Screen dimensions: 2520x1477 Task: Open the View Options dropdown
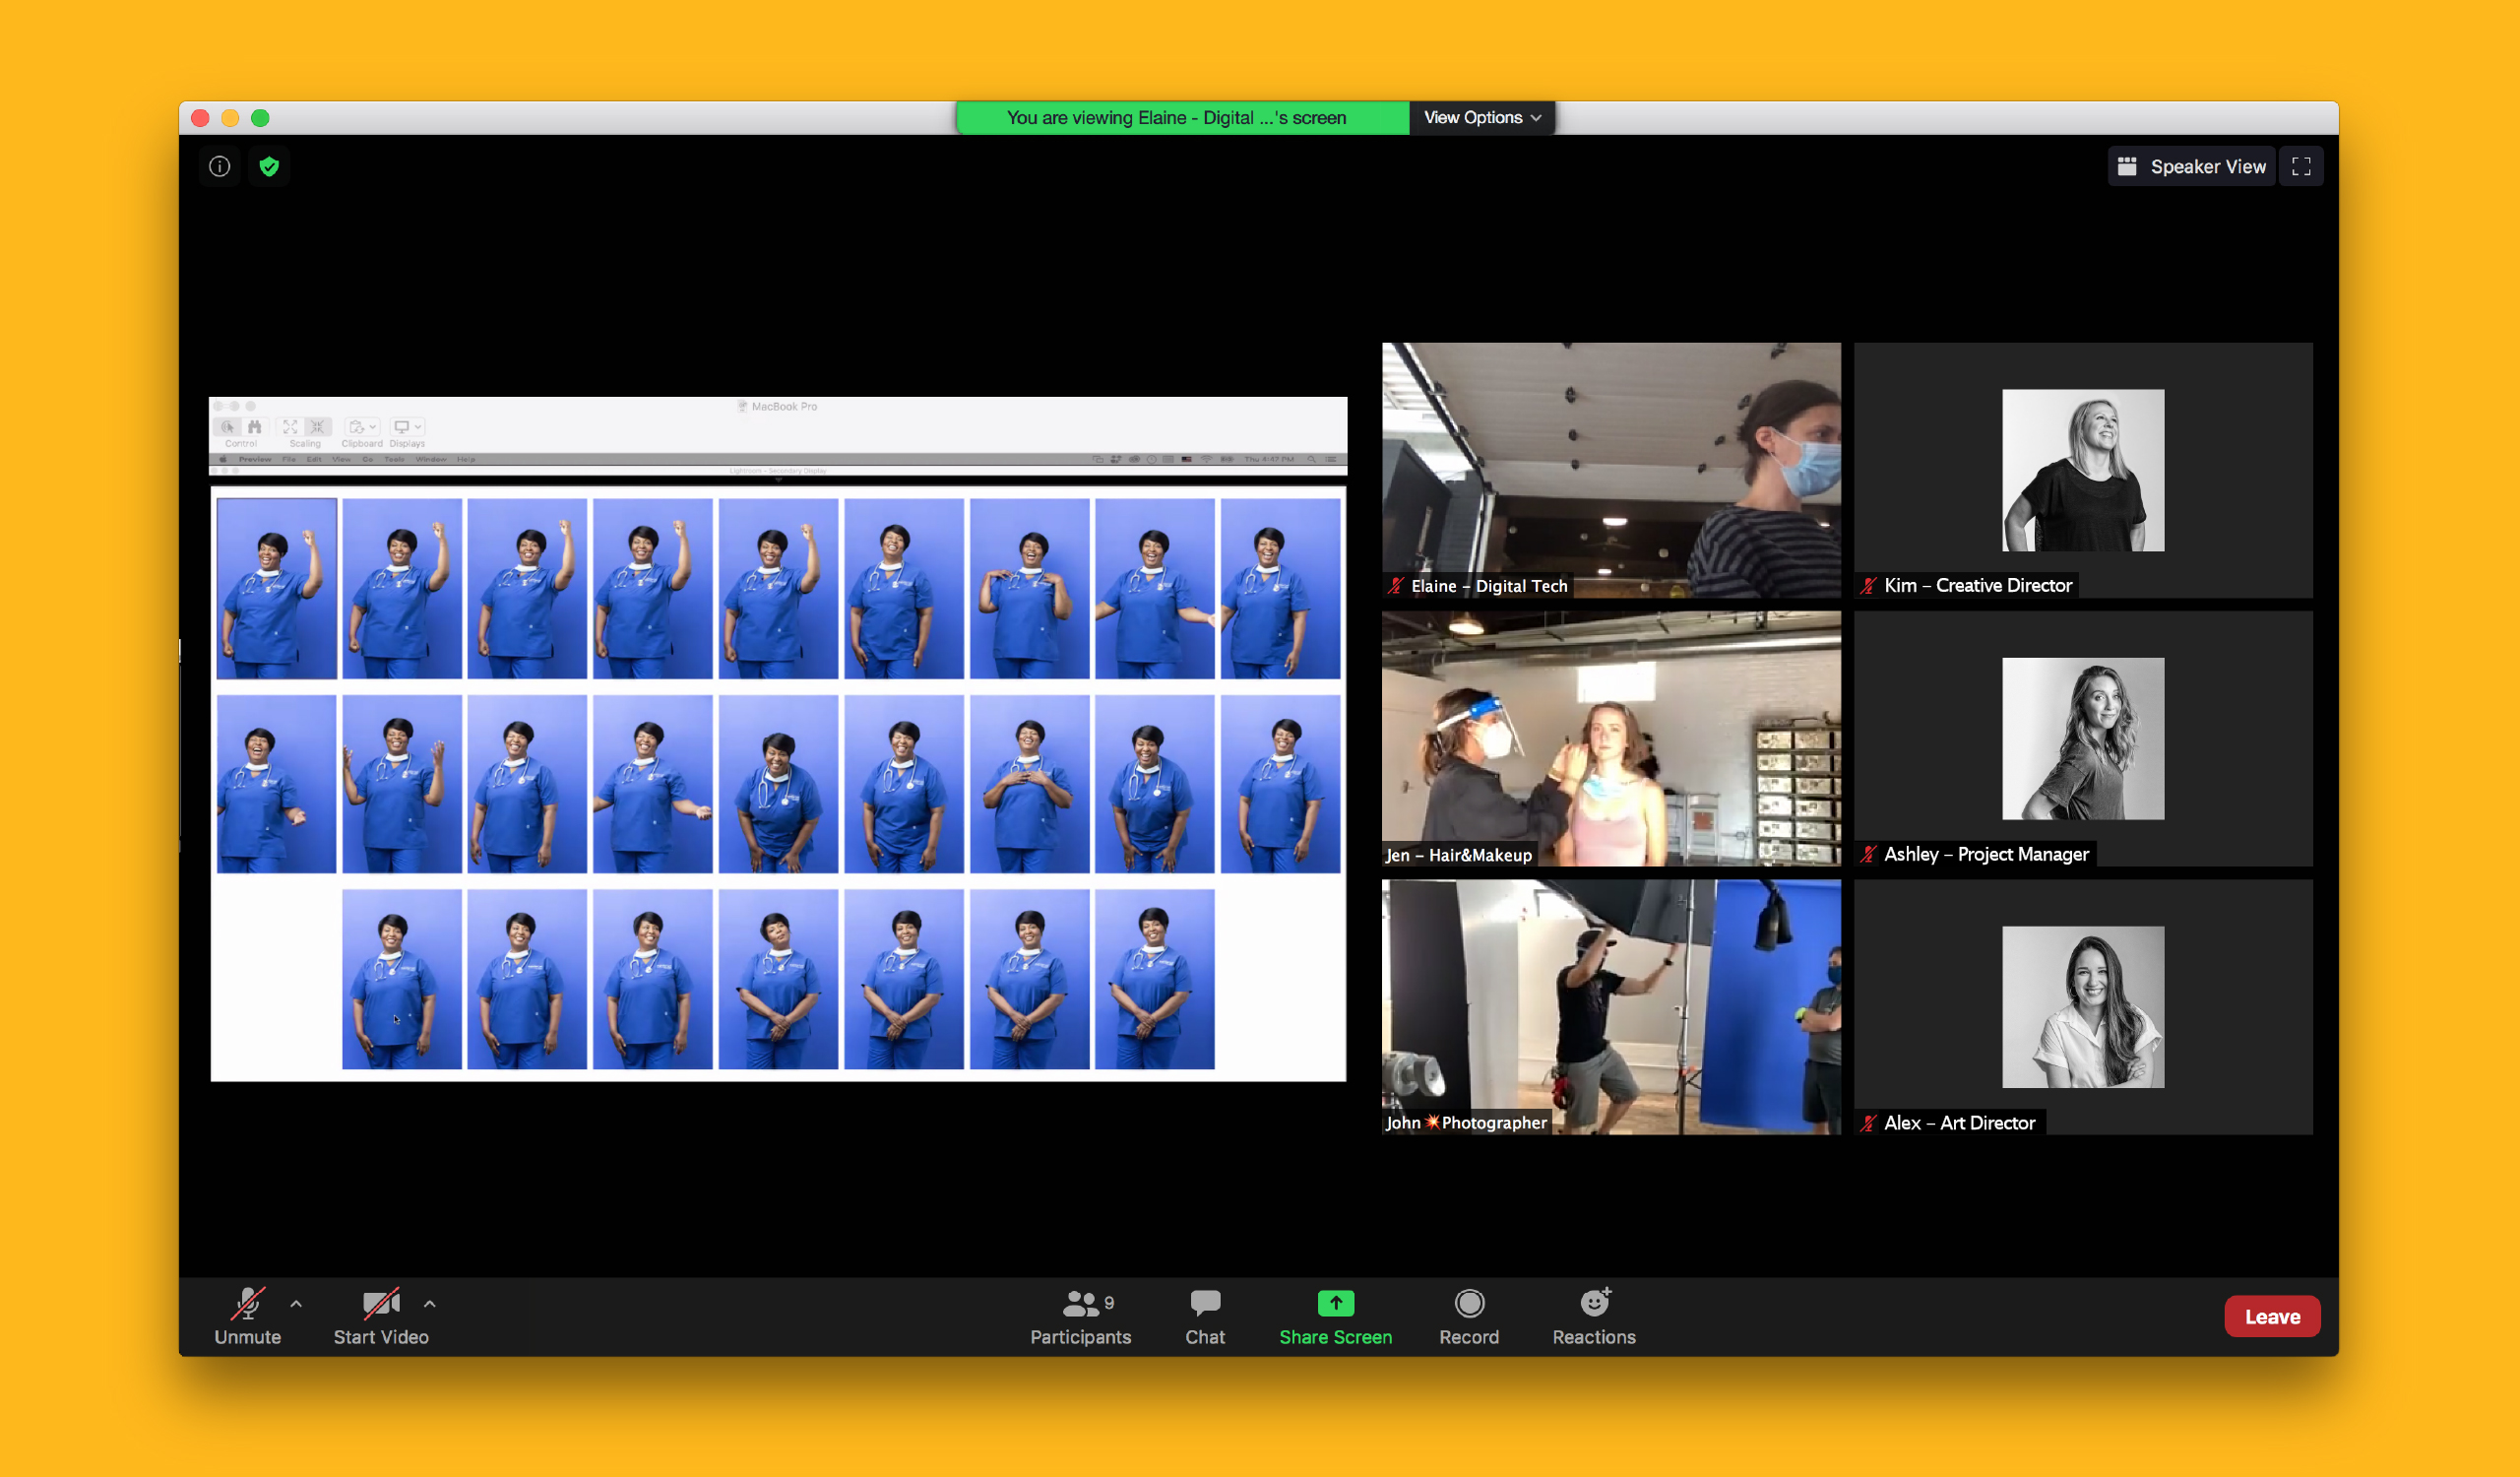[1481, 117]
